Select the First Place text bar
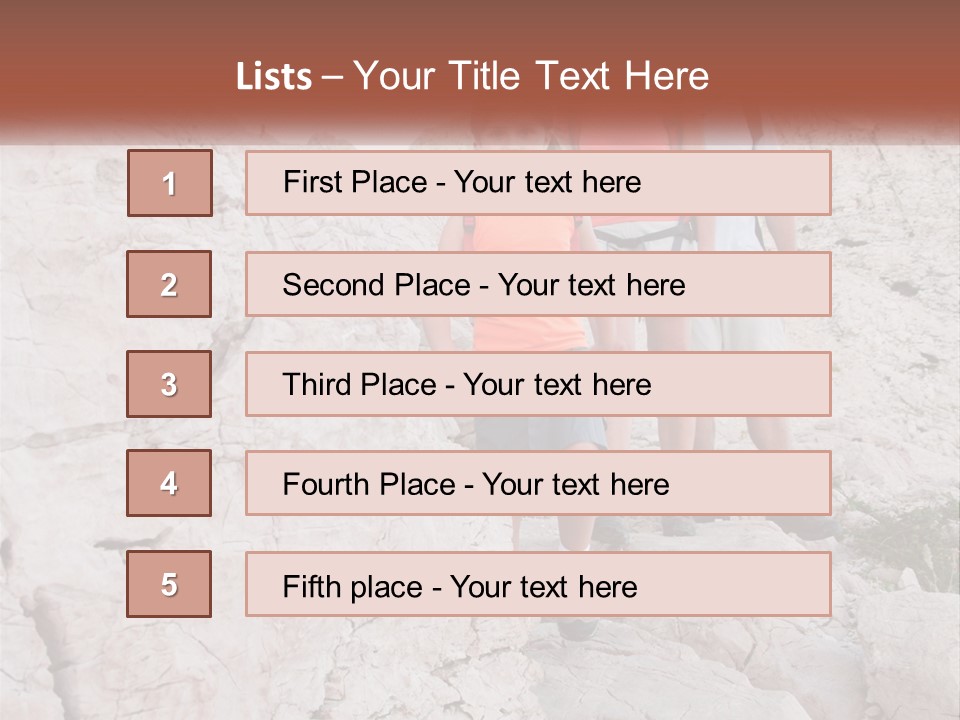This screenshot has width=960, height=720. point(538,183)
